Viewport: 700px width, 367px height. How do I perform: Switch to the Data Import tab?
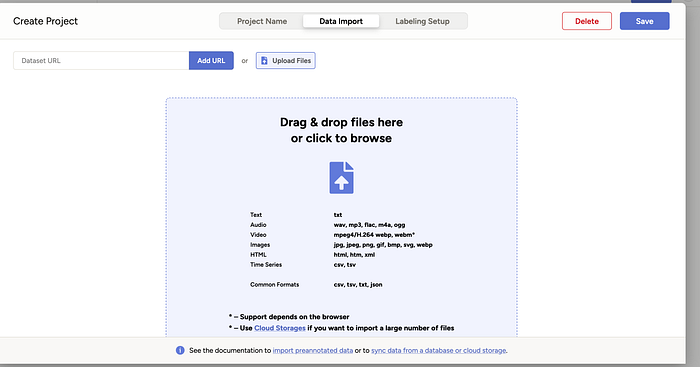tap(341, 21)
